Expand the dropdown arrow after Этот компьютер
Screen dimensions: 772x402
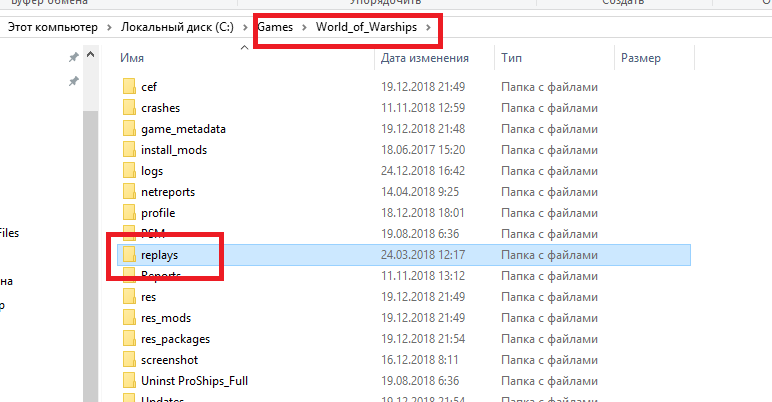(x=109, y=27)
